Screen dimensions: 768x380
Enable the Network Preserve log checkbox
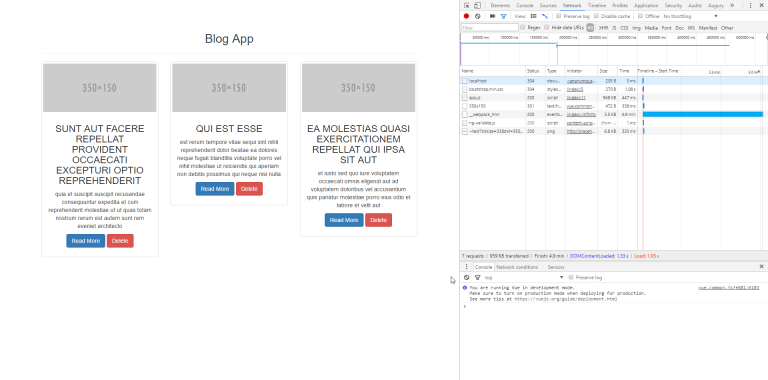coord(558,16)
